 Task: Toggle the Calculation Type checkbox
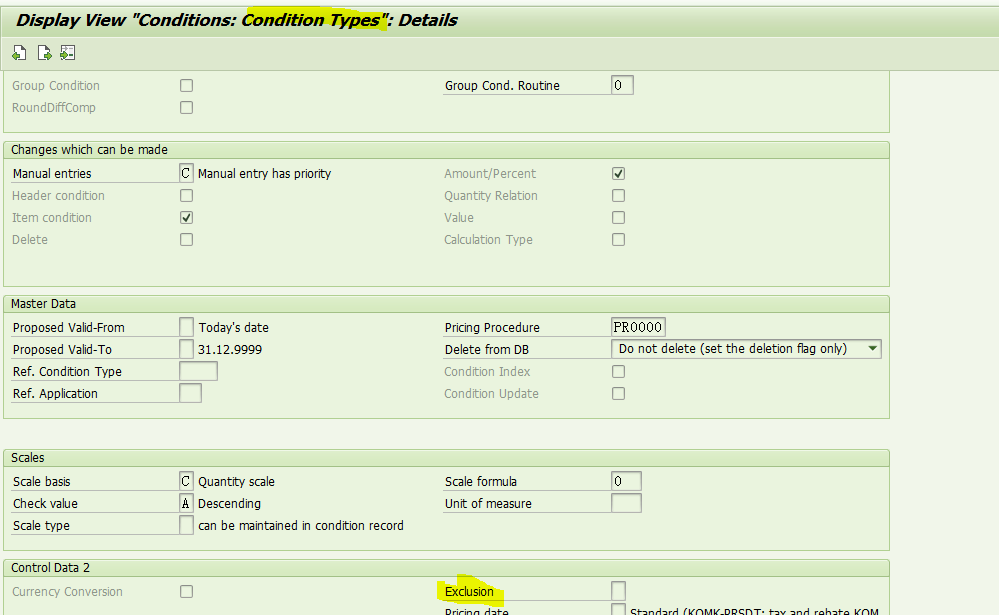617,239
